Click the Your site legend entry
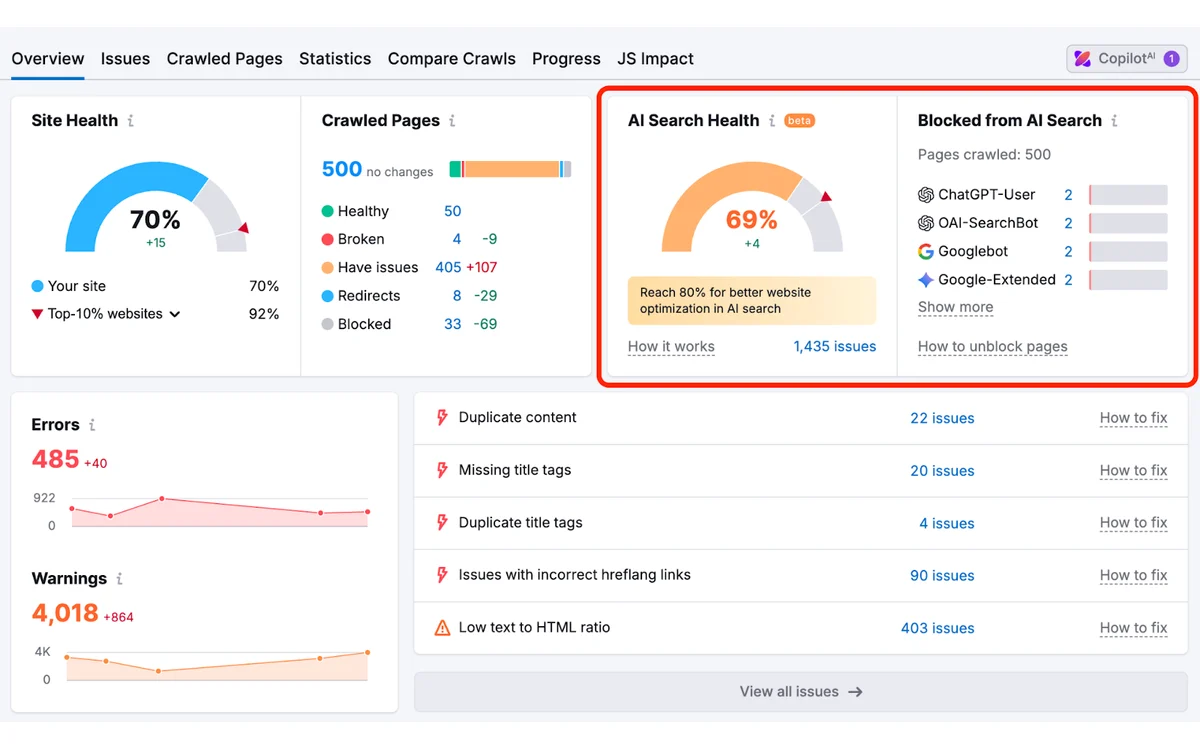Viewport: 1200px width, 750px height. pos(69,286)
